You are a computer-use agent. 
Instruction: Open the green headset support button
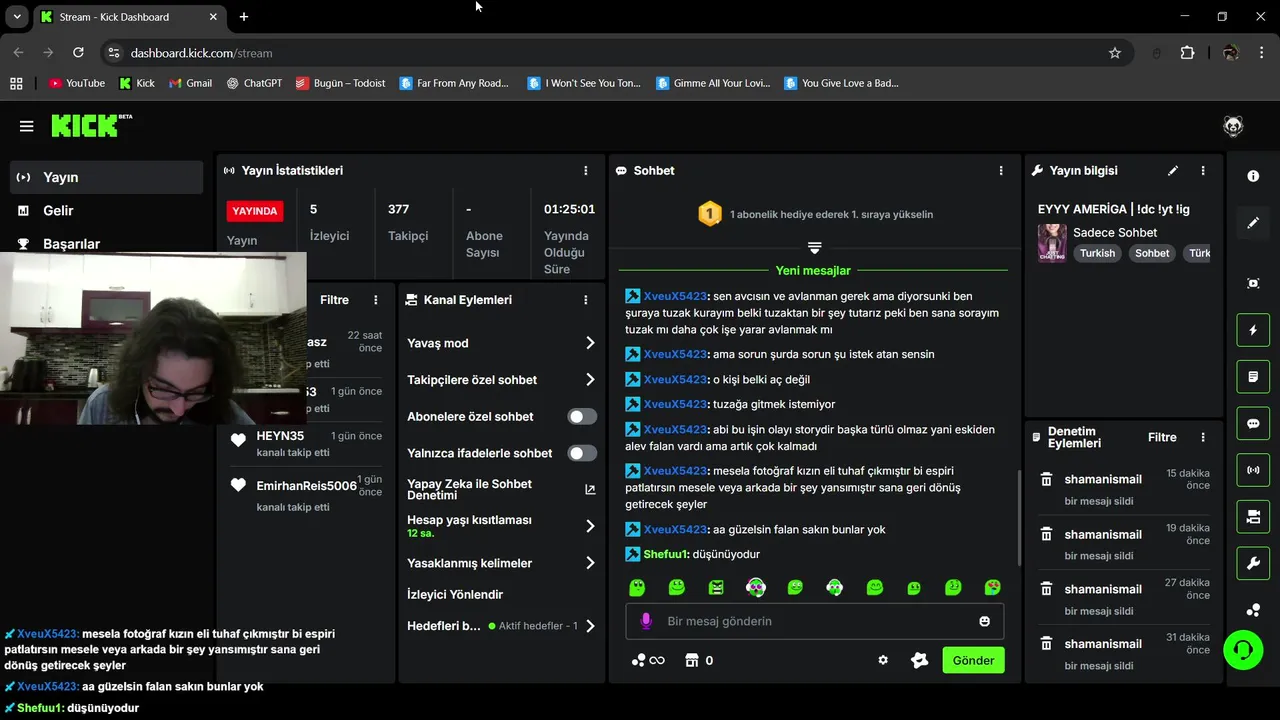click(x=1243, y=650)
